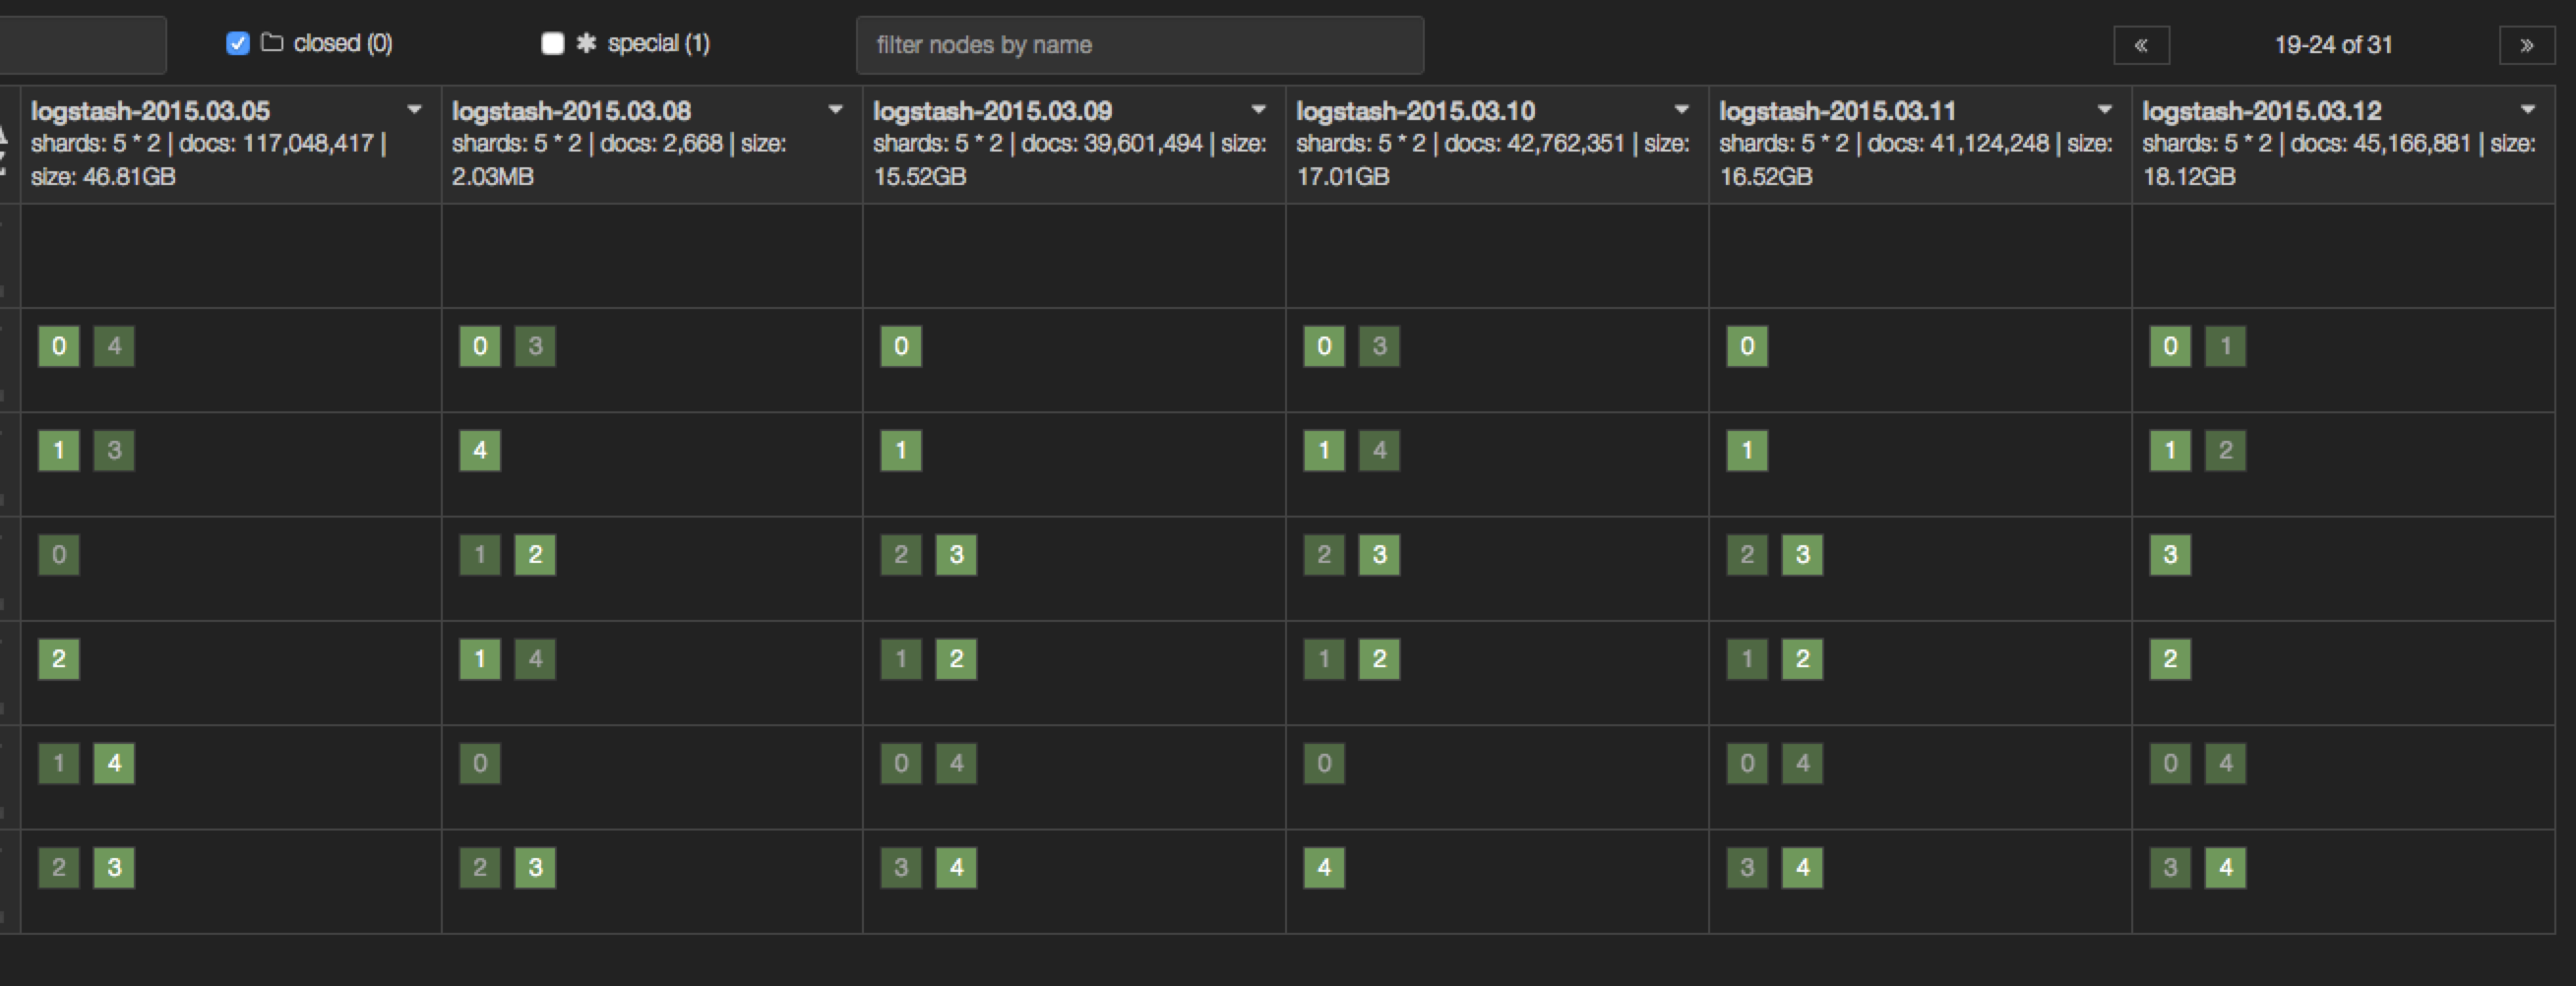This screenshot has height=986, width=2576.
Task: Click the logstash-2015.03.10 index name
Action: (x=1415, y=111)
